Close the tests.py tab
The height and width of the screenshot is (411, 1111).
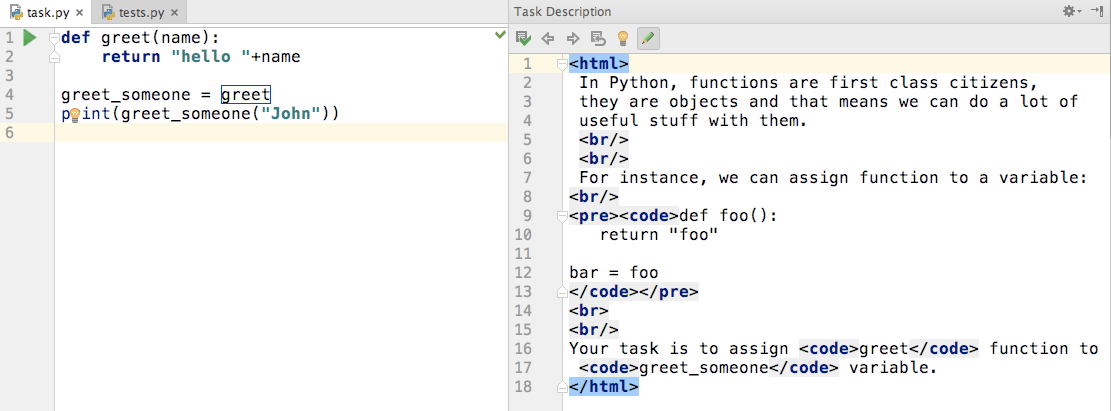point(176,13)
